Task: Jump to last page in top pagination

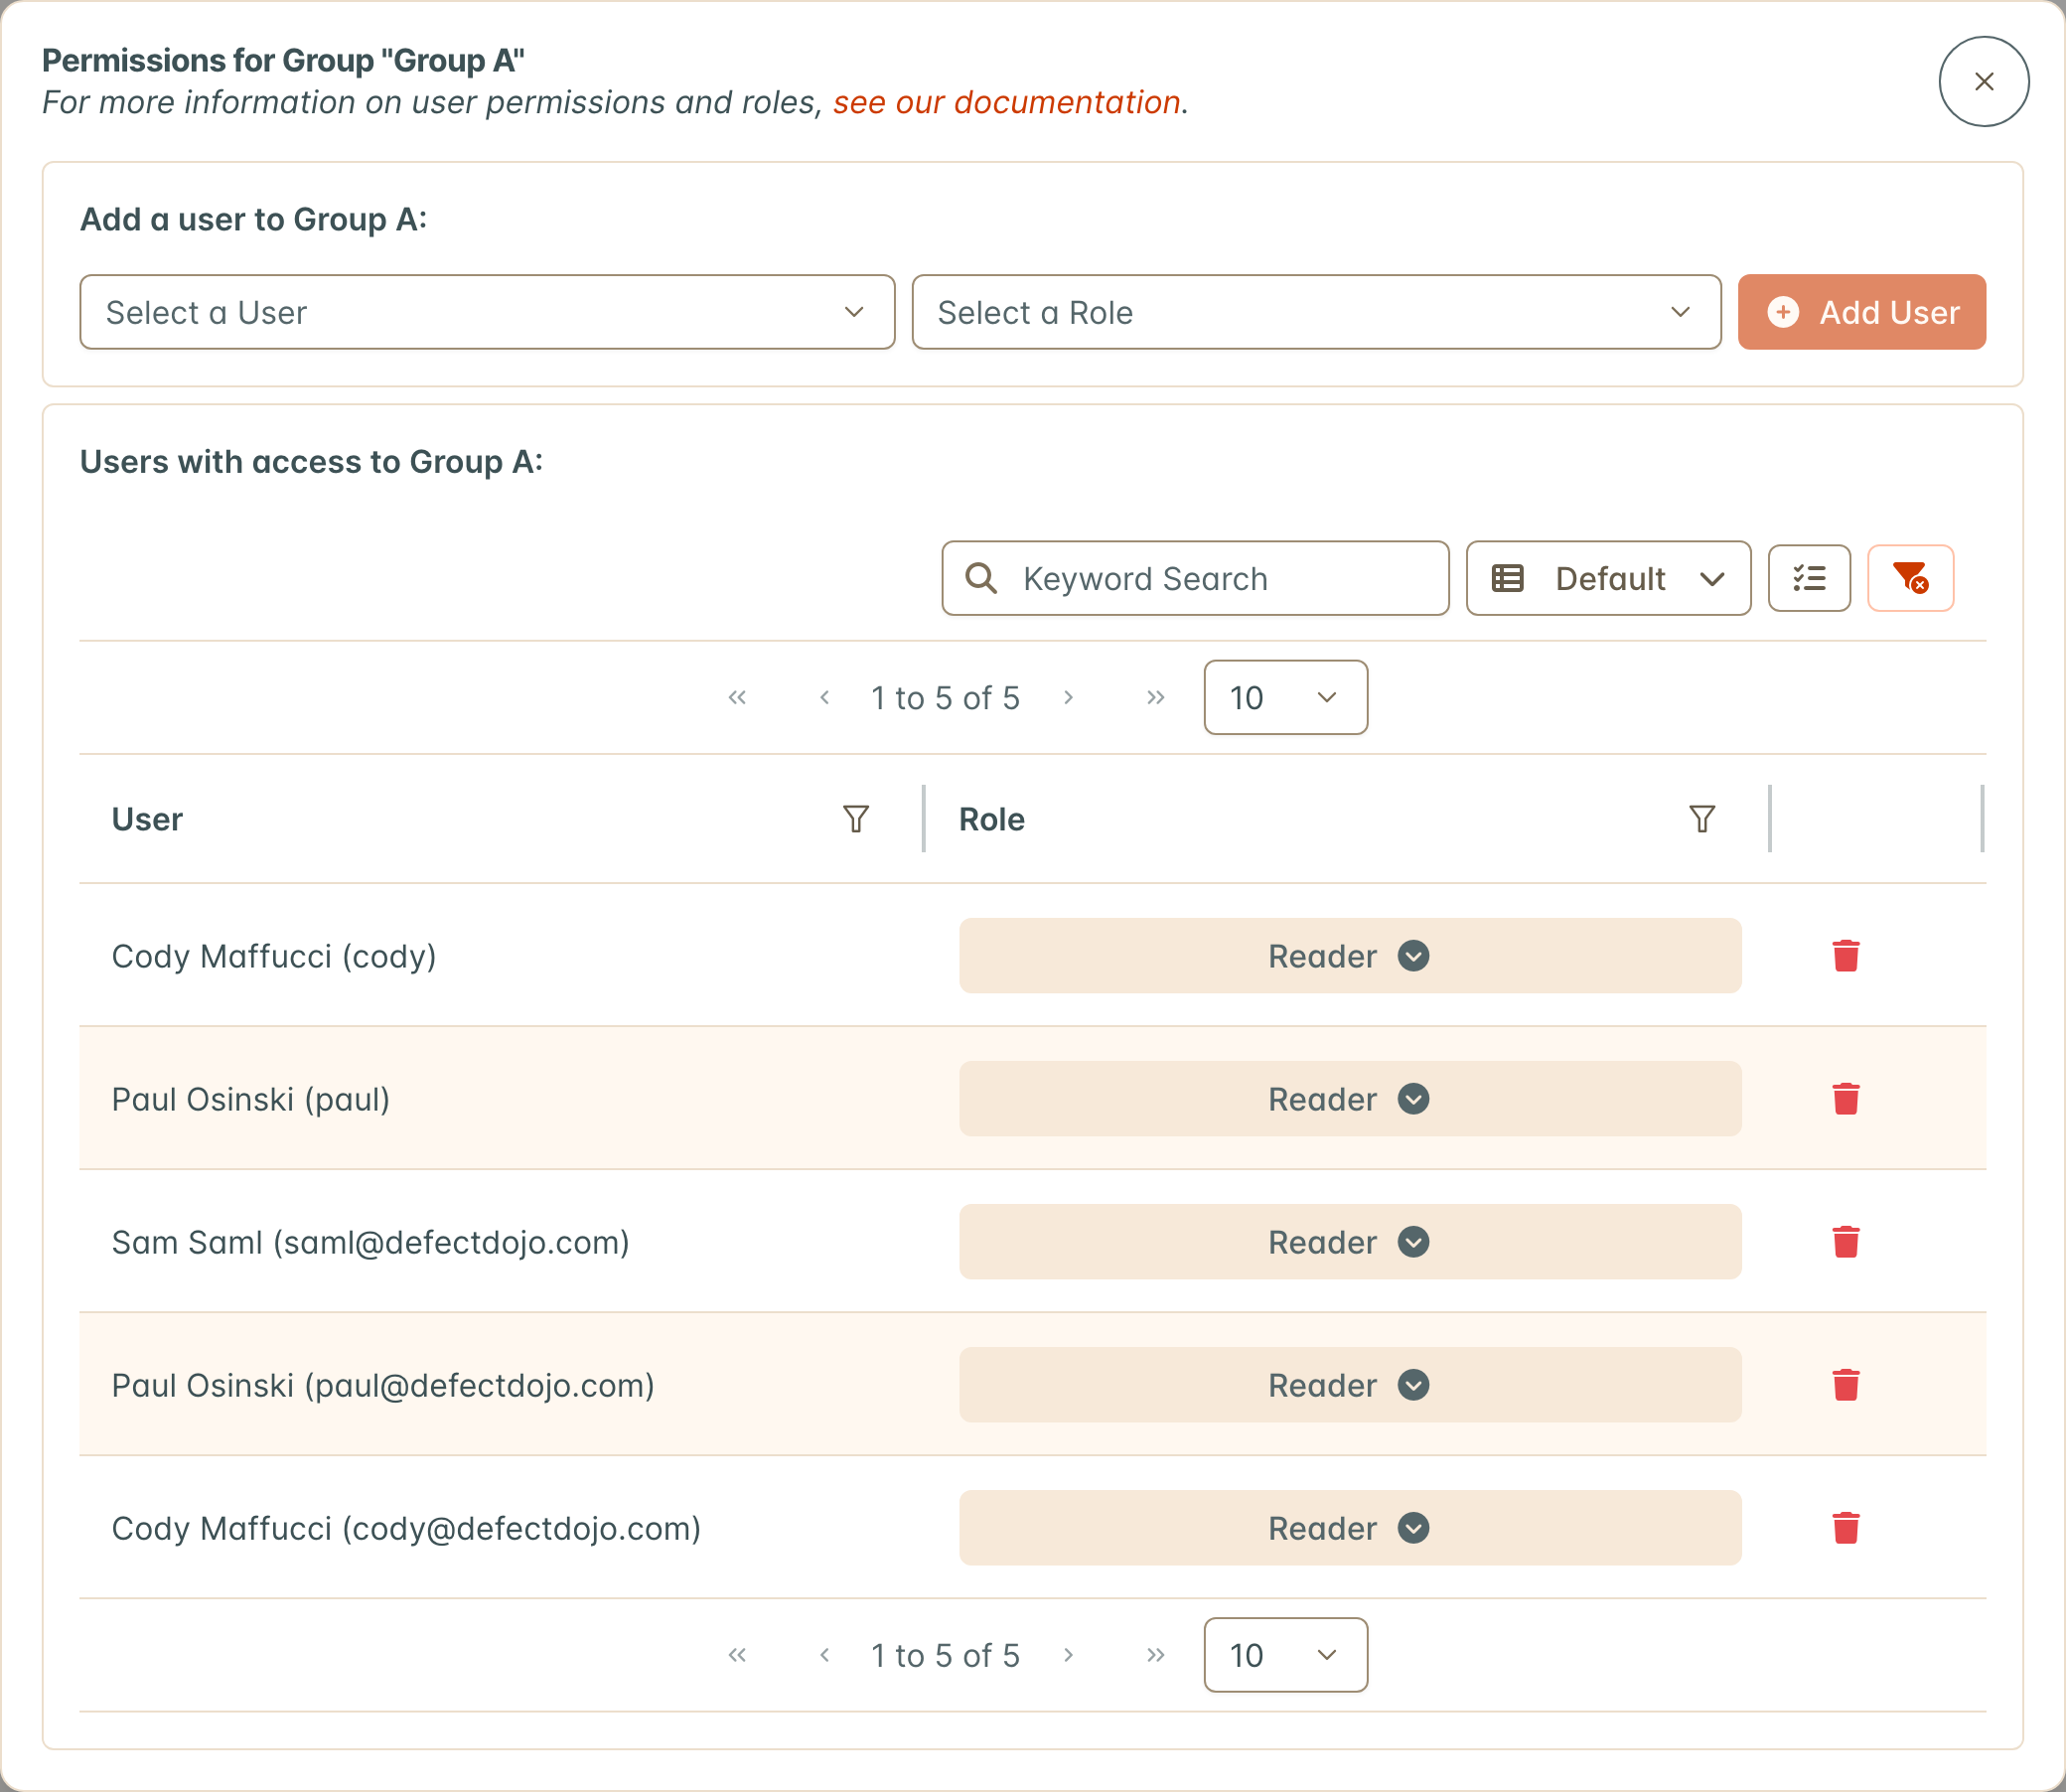Action: click(x=1155, y=697)
